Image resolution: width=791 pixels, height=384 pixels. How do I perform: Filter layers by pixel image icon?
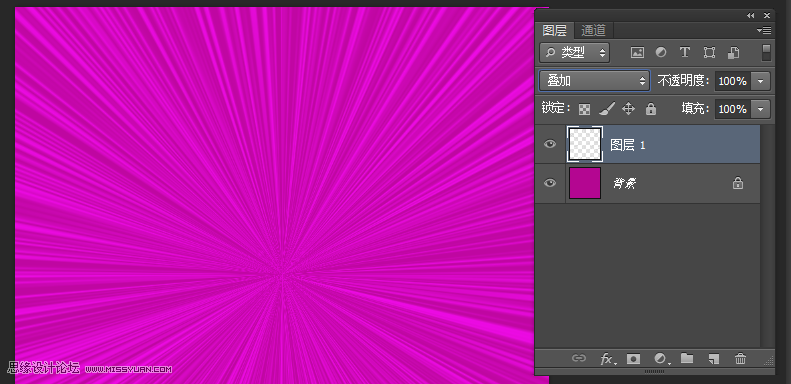637,52
